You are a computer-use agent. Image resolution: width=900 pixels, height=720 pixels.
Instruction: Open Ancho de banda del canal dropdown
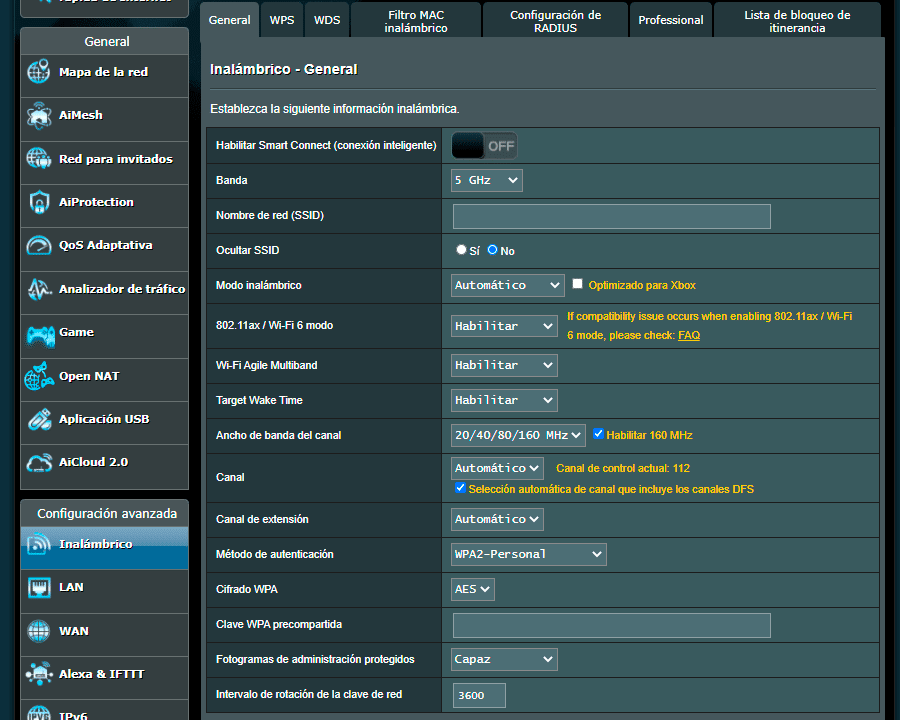point(518,435)
